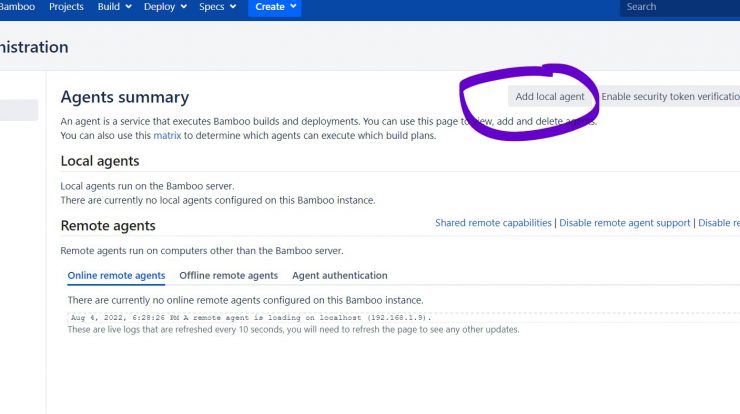Click the Agents summary heading
This screenshot has width=740, height=414.
pyautogui.click(x=125, y=97)
